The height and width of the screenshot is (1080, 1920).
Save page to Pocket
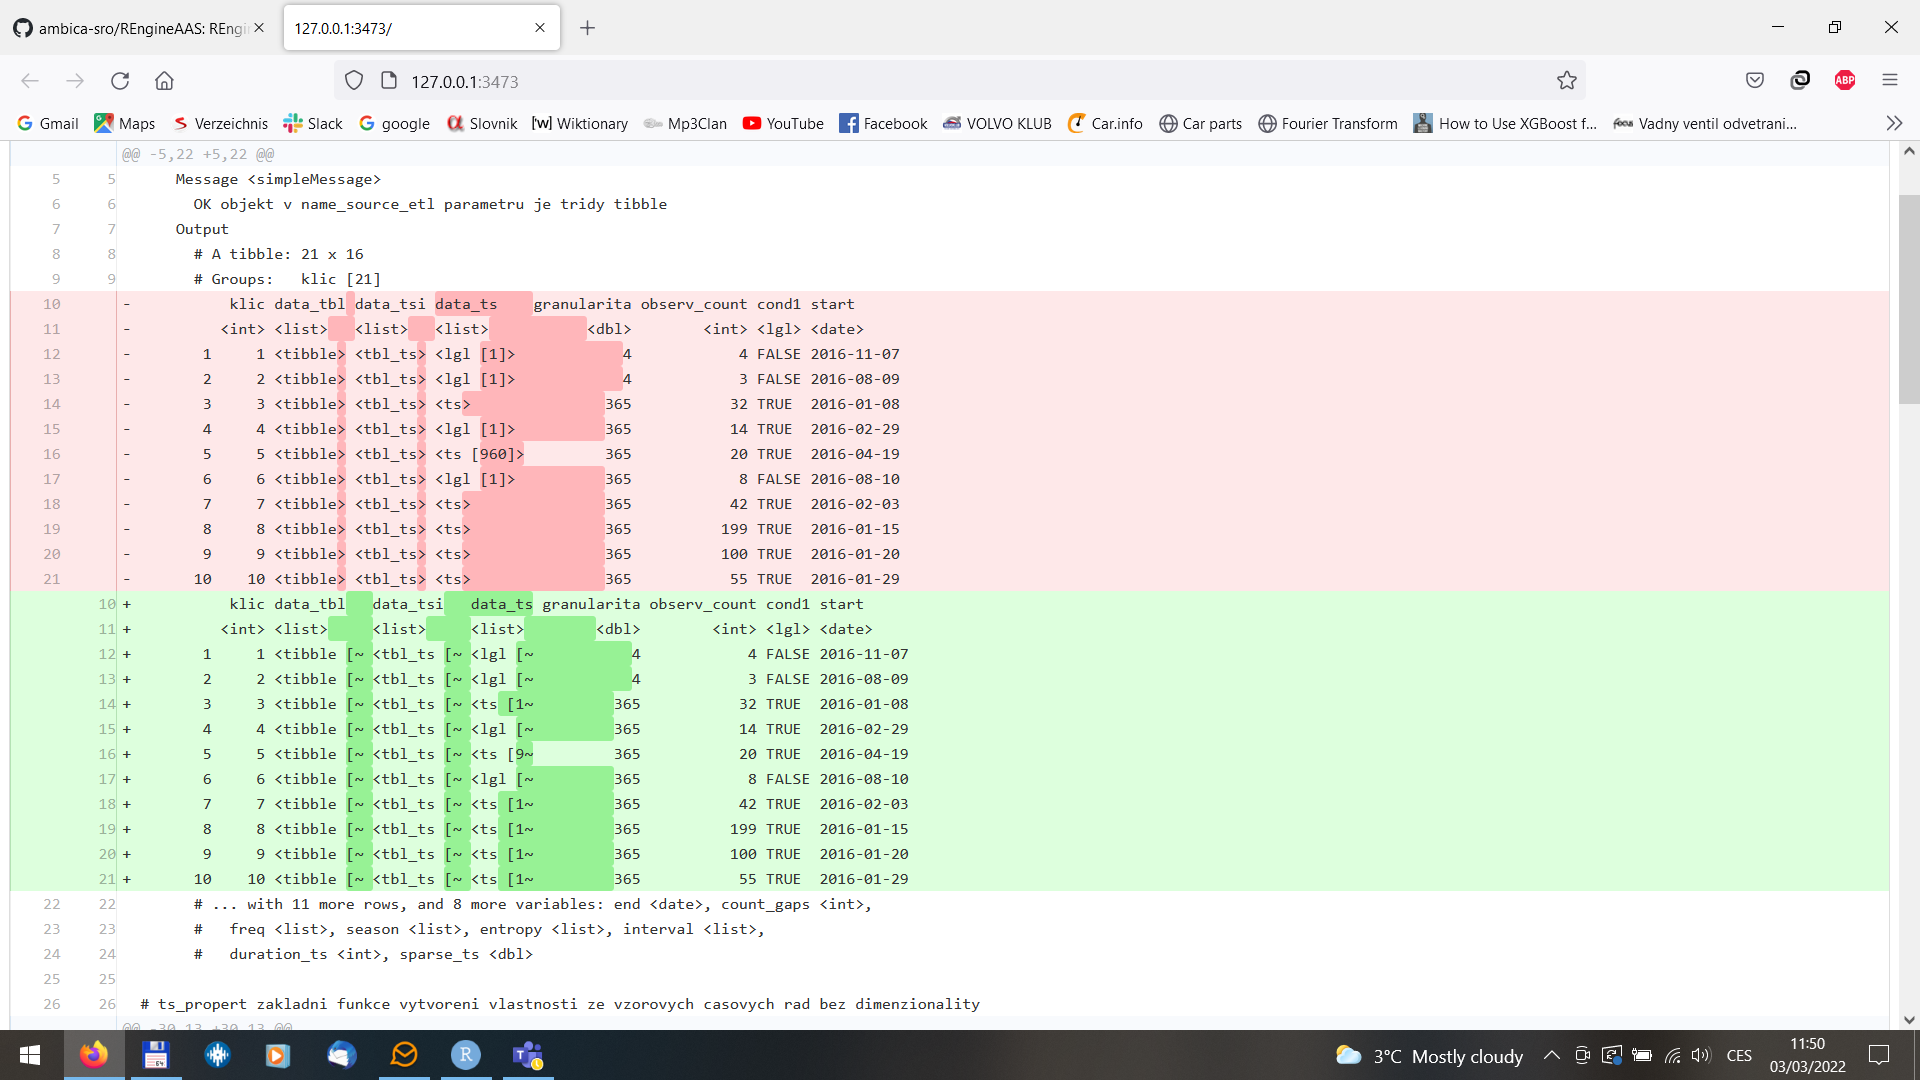coord(1756,80)
